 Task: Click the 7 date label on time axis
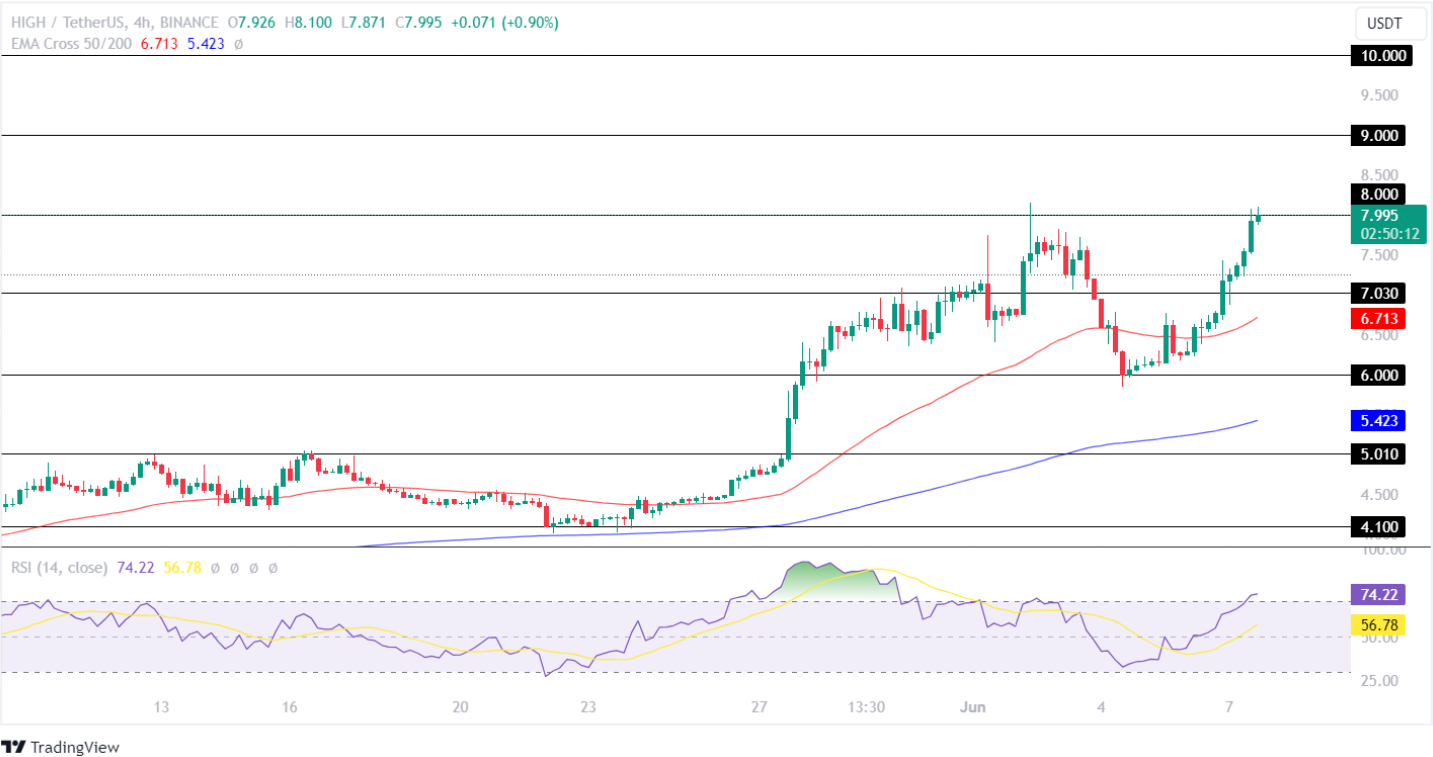pyautogui.click(x=1229, y=707)
